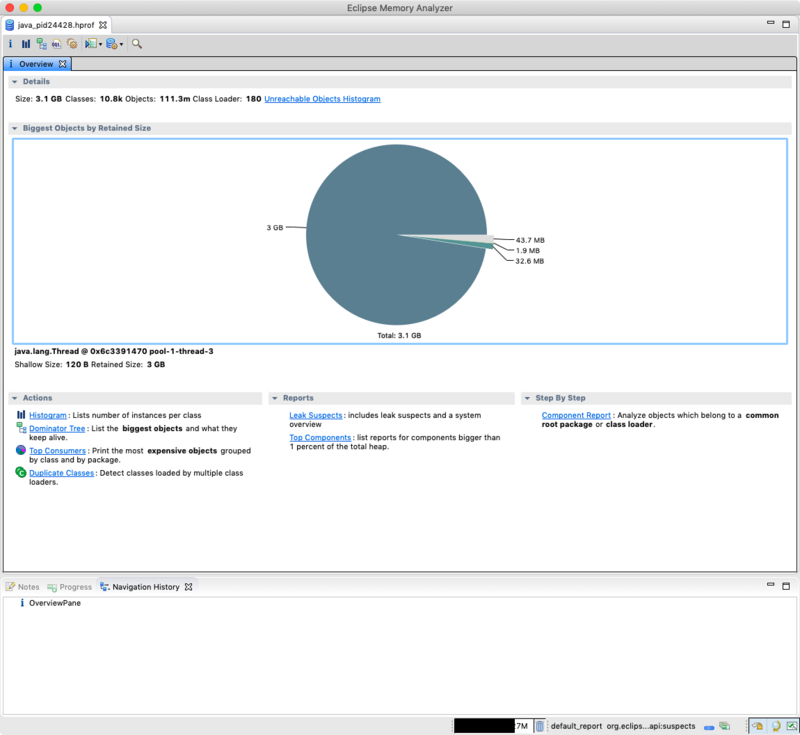
Task: Click the Total: 3.1 GB label
Action: click(x=399, y=336)
